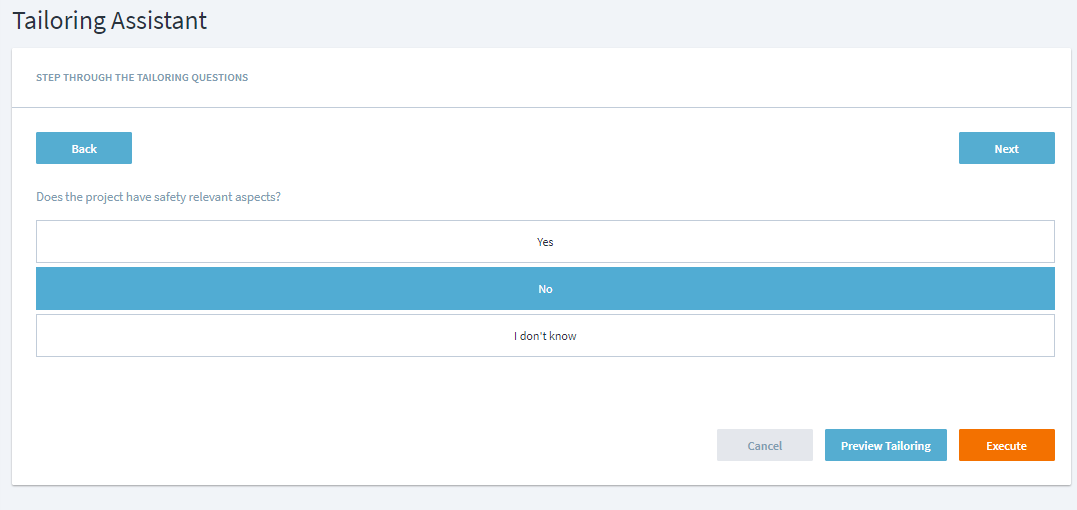Cancel the Tailoring Assistant
The image size is (1077, 510).
pyautogui.click(x=764, y=445)
